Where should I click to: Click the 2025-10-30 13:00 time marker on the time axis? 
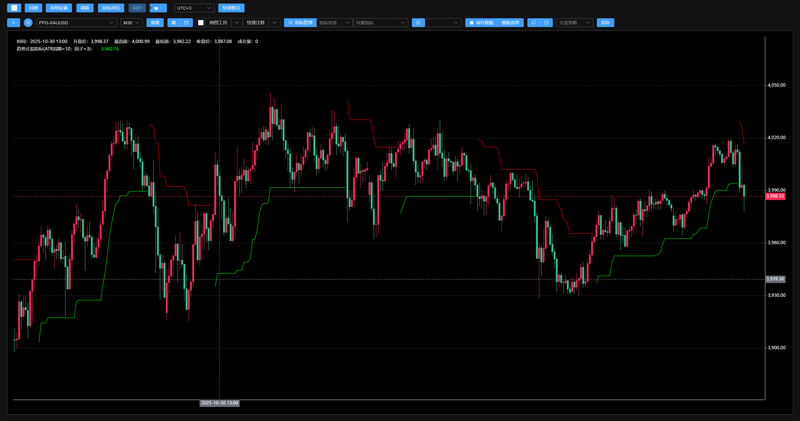click(219, 403)
